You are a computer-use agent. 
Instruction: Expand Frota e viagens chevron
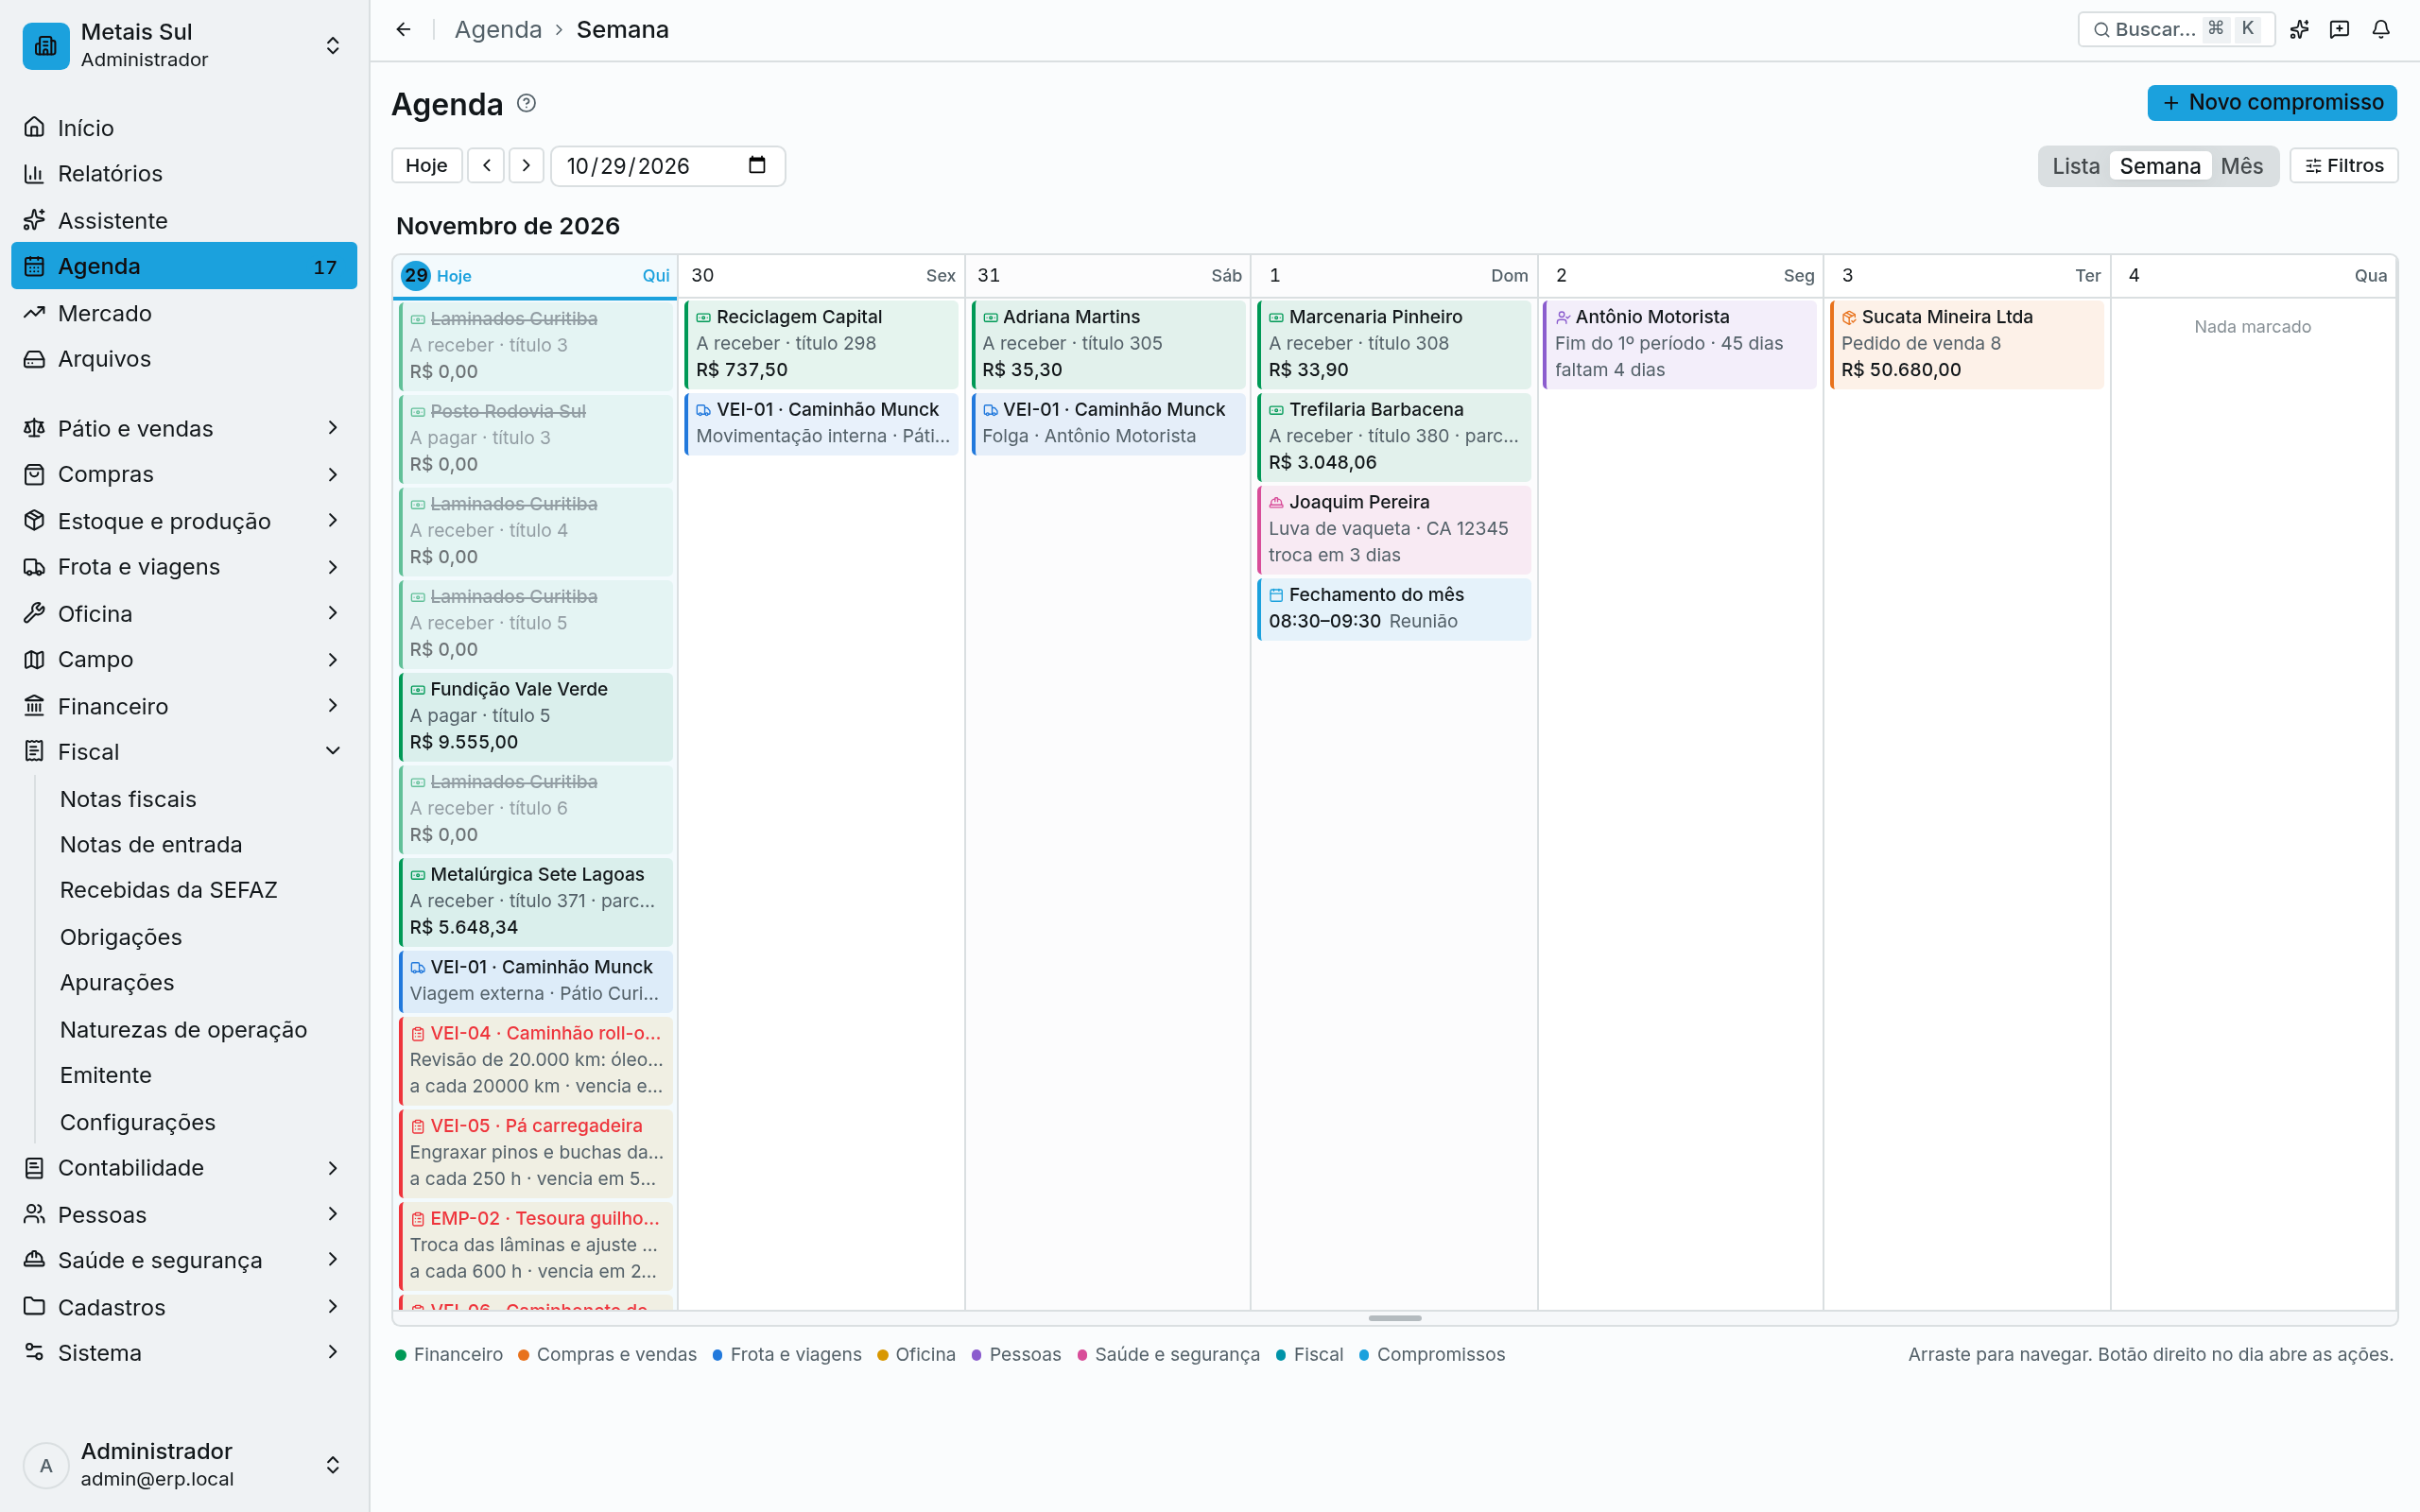pos(333,567)
